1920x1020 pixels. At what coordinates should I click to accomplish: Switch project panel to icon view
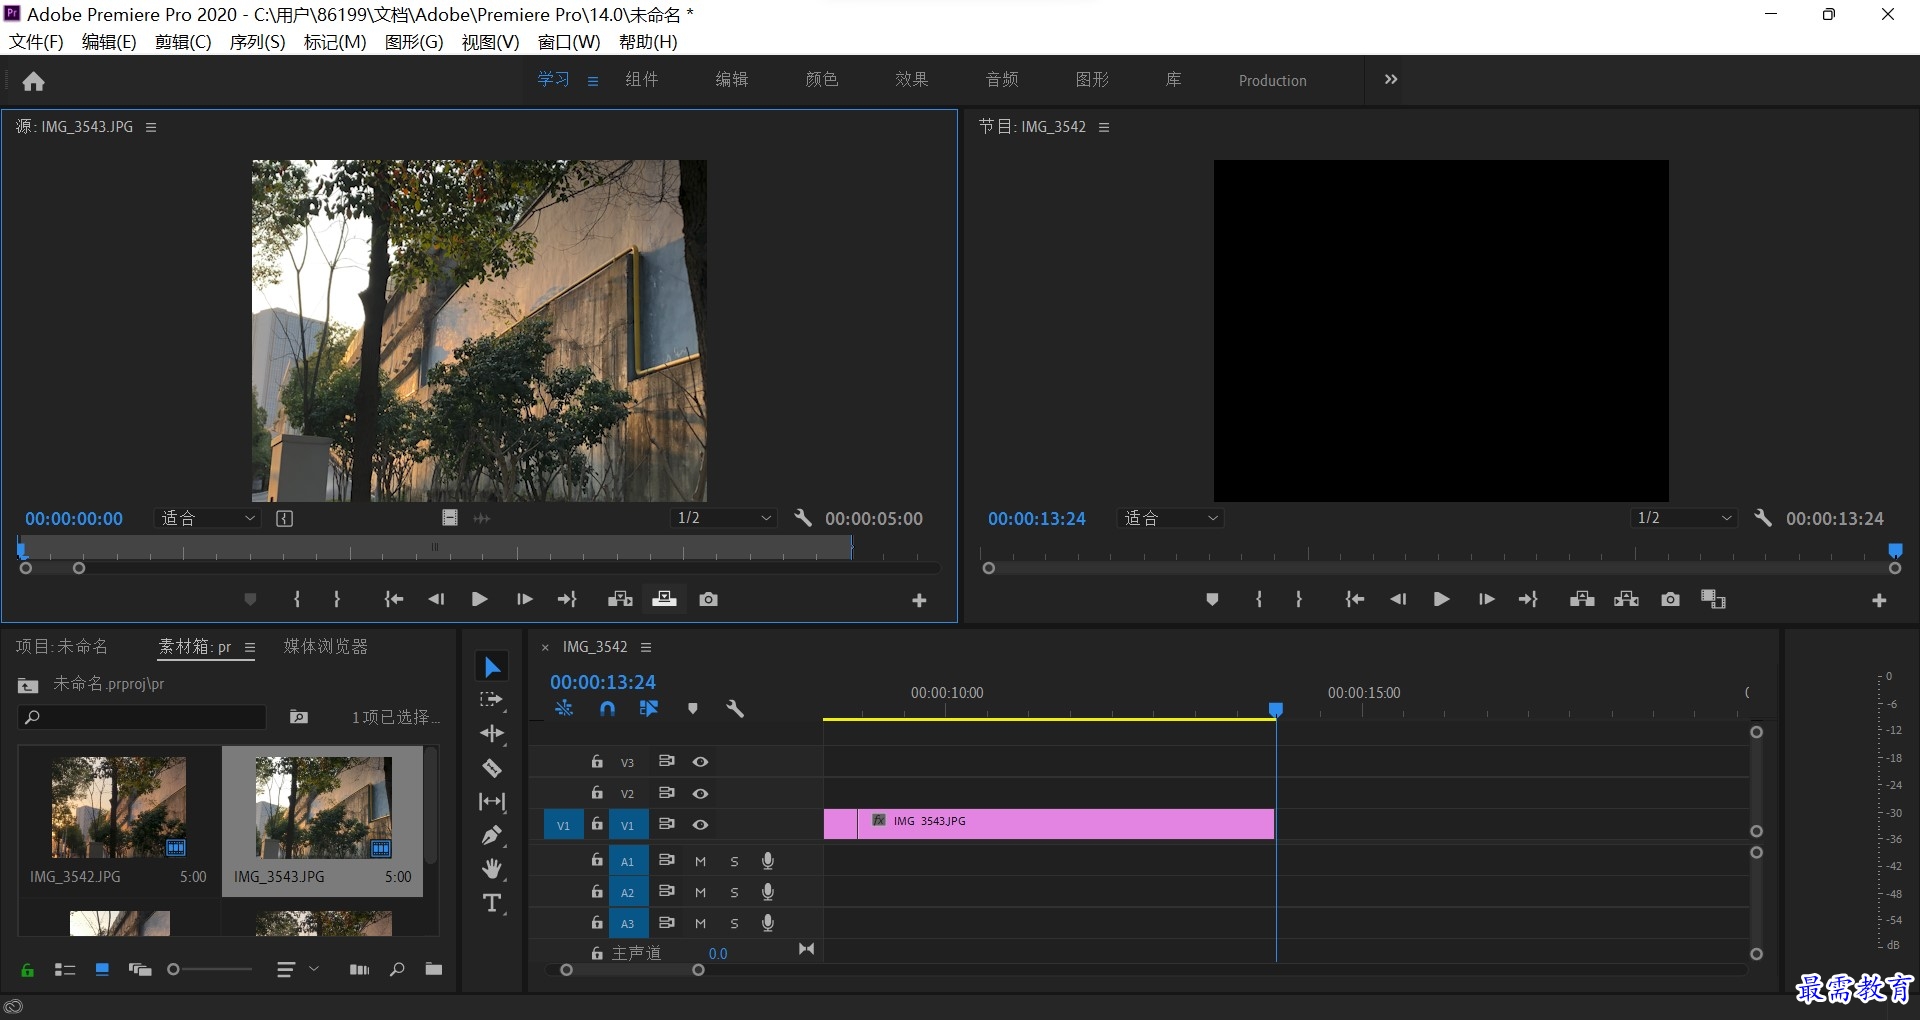(x=102, y=969)
